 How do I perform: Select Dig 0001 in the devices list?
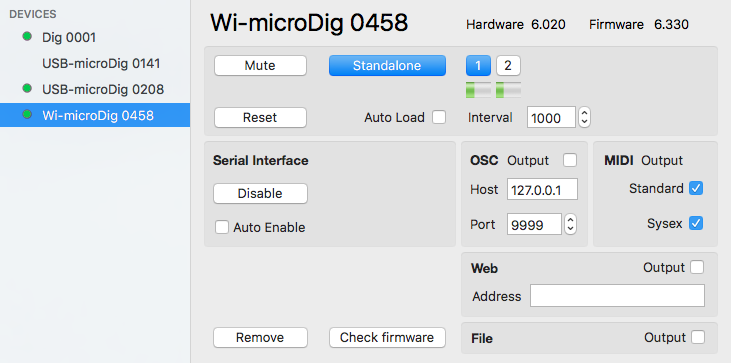[x=95, y=37]
